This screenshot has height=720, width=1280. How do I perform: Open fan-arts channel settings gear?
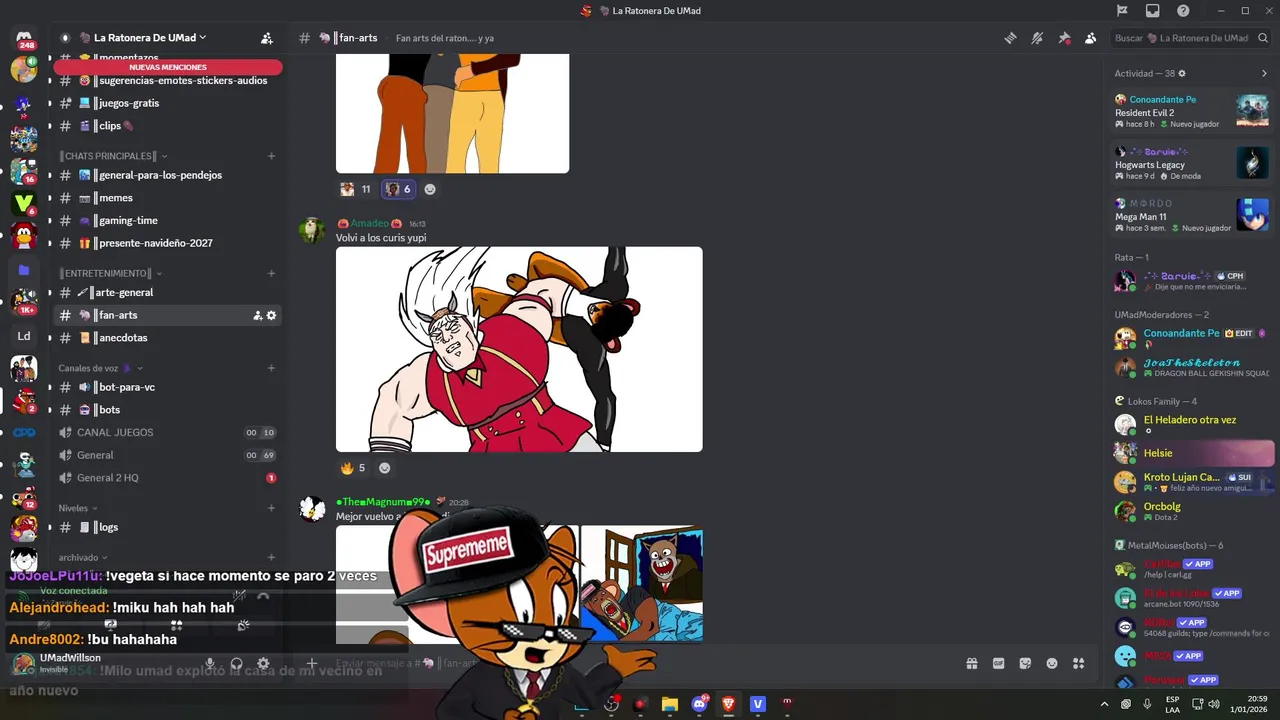coord(271,315)
